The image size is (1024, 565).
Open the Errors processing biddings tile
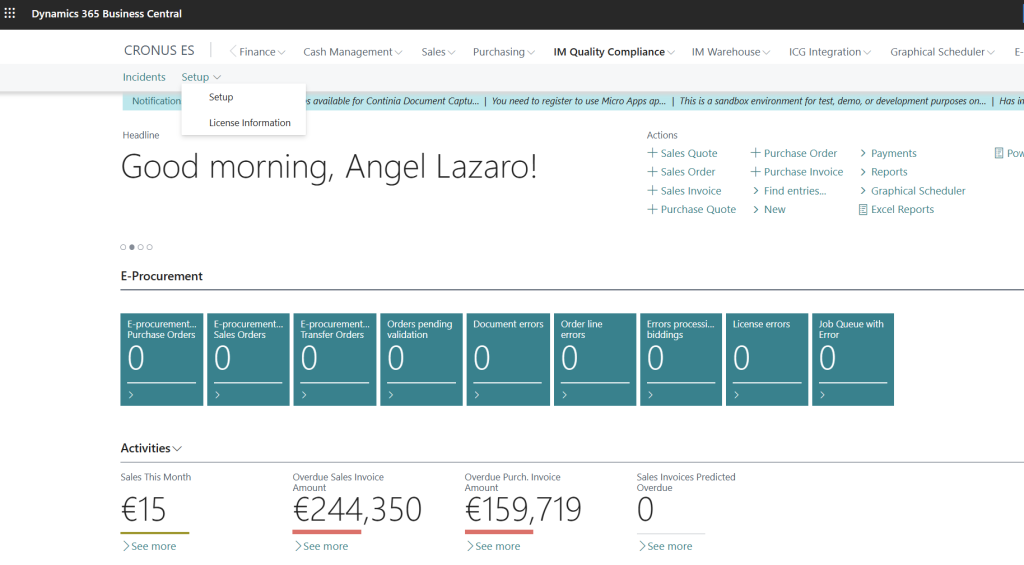tap(680, 359)
